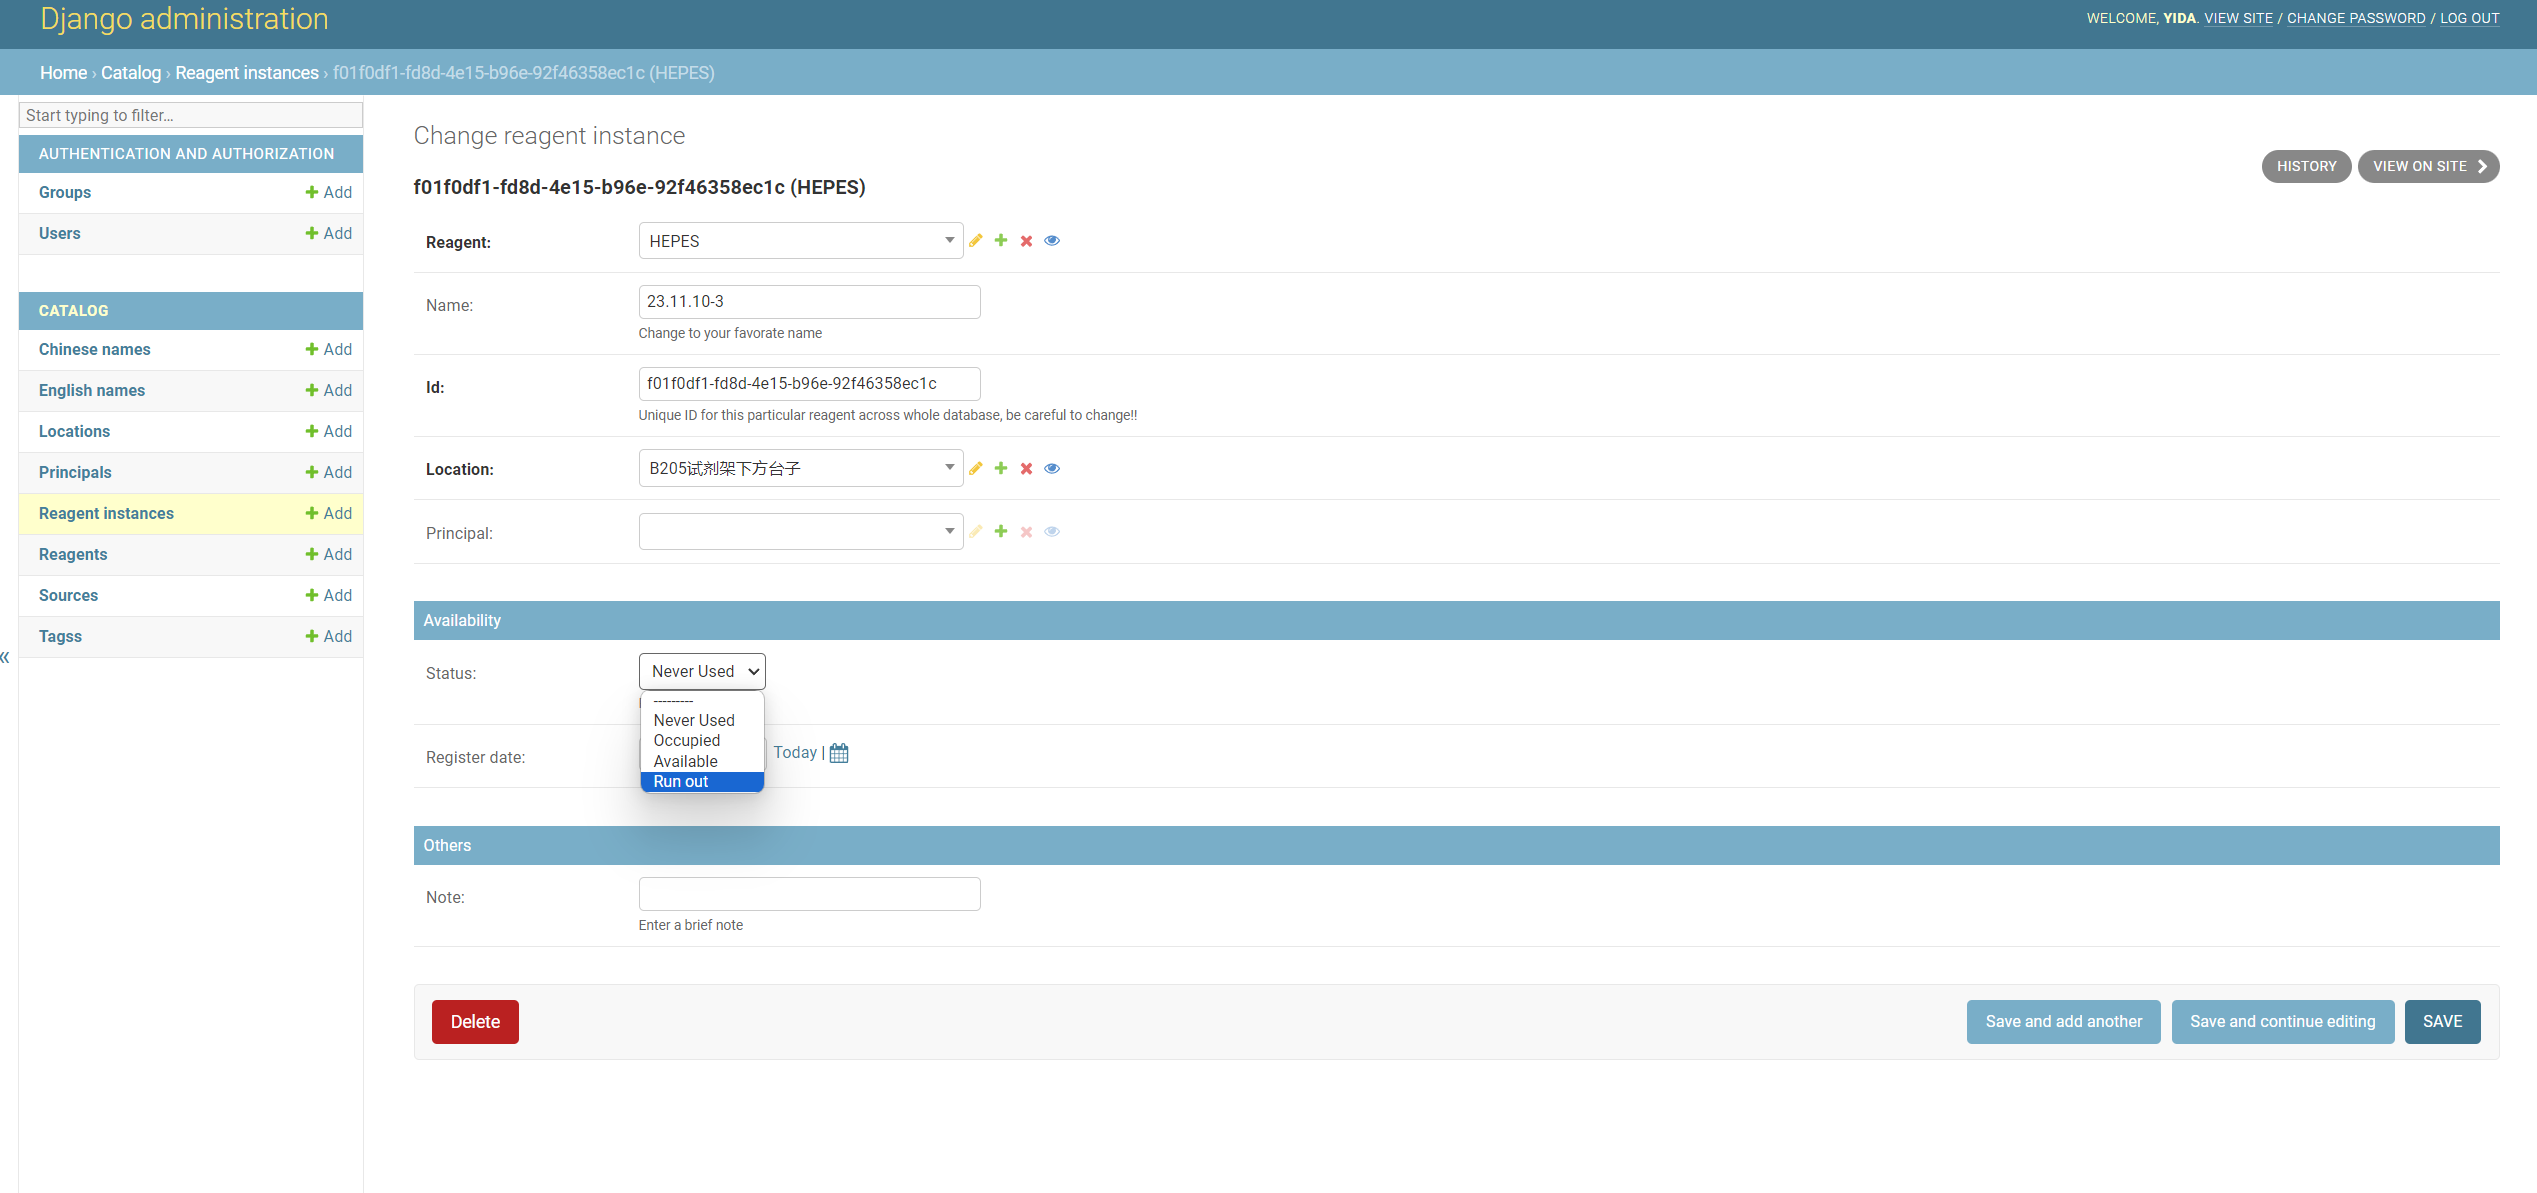Open the Reagents link in Catalog sidebar
The width and height of the screenshot is (2537, 1193).
pos(73,555)
